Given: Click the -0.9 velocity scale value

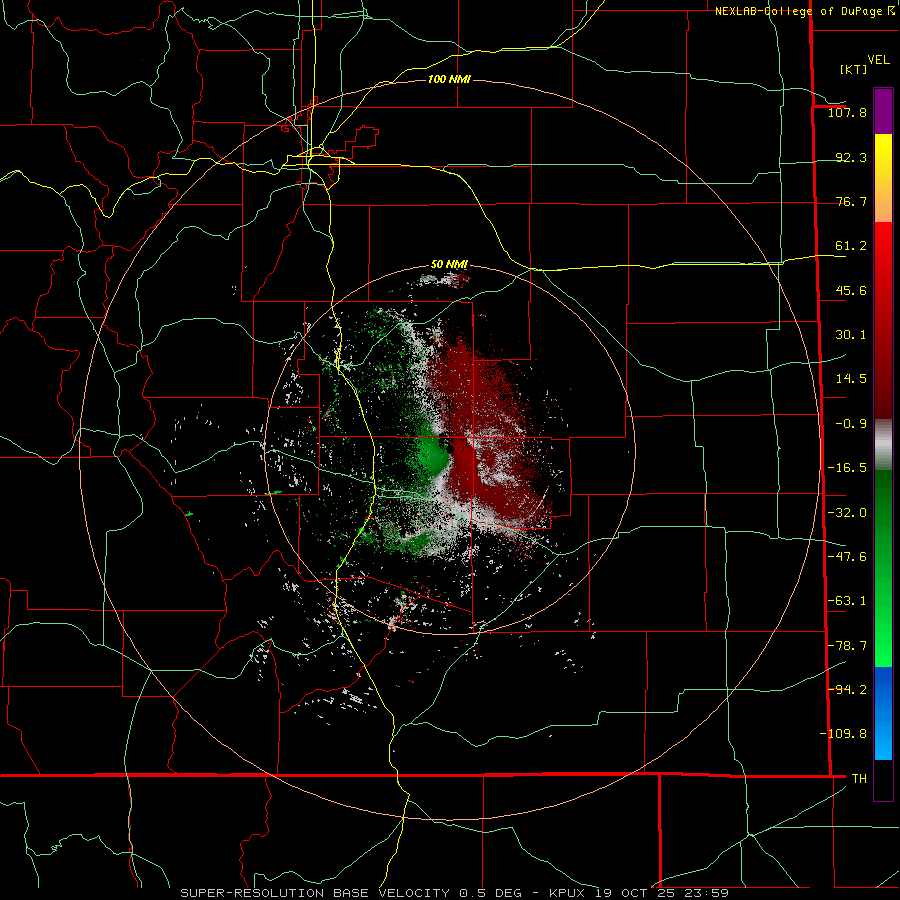Looking at the screenshot, I should point(851,424).
